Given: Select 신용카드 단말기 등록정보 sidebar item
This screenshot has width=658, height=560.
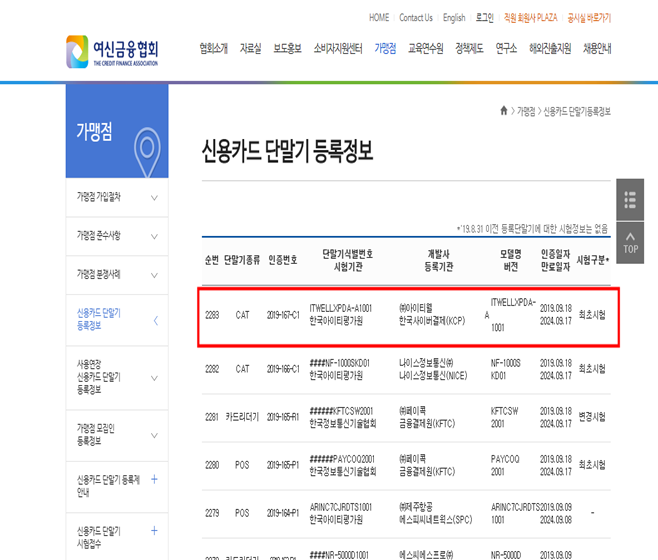Looking at the screenshot, I should [99, 319].
